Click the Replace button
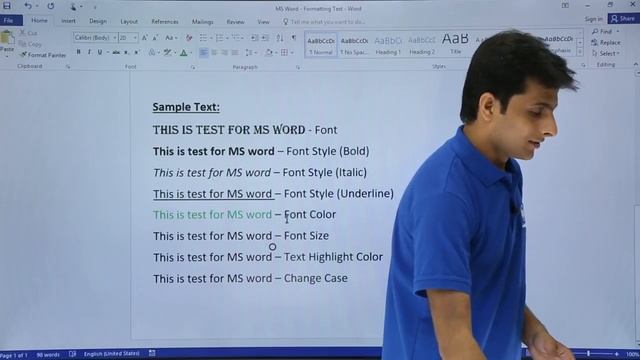Screen dimensions: 640x360 pos(606,42)
